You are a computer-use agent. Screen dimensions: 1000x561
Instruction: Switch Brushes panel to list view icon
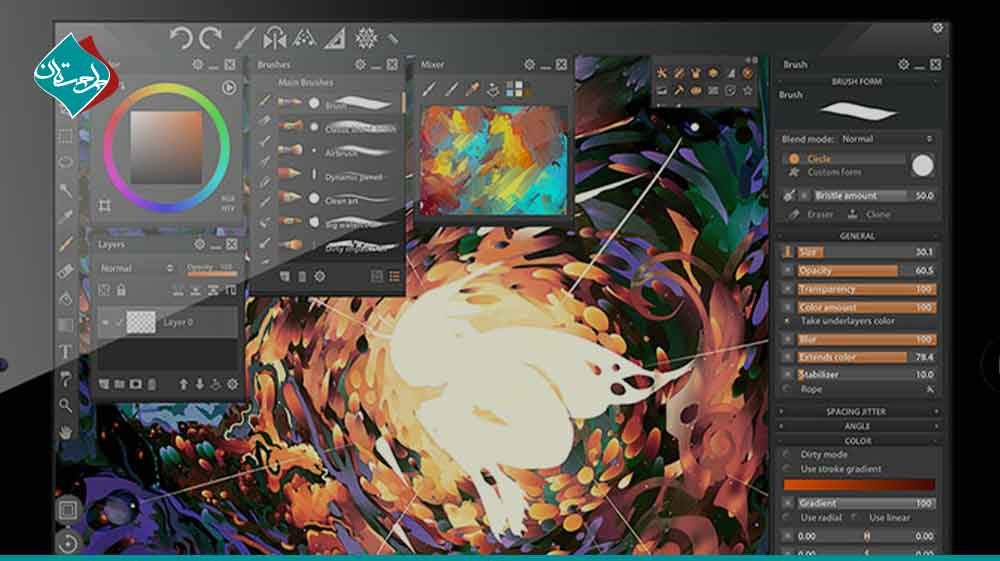click(395, 276)
